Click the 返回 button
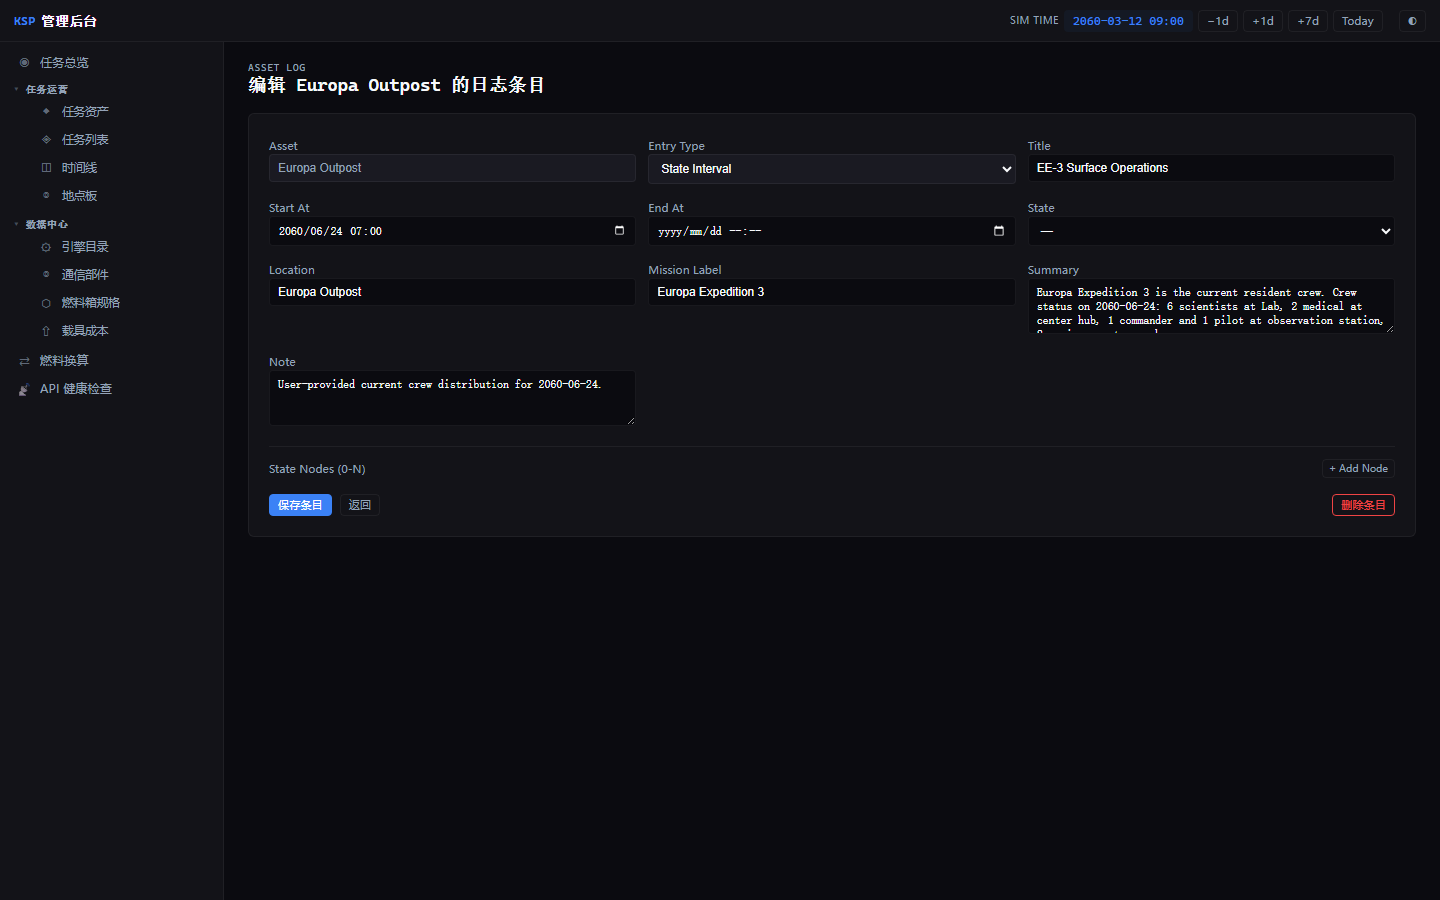Viewport: 1440px width, 900px height. click(x=360, y=505)
